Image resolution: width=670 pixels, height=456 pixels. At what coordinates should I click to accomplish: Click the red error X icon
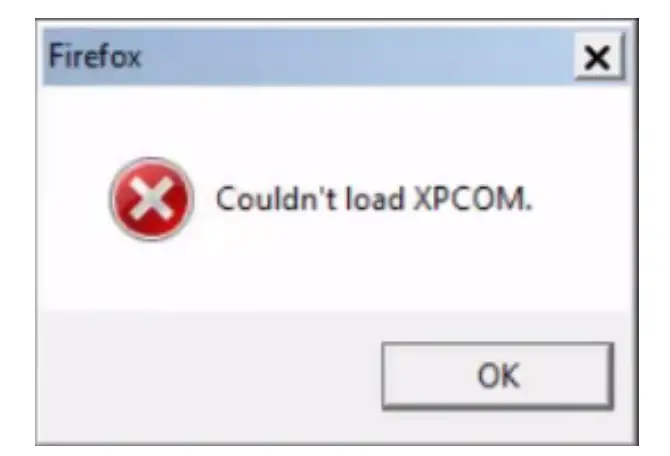pos(152,199)
